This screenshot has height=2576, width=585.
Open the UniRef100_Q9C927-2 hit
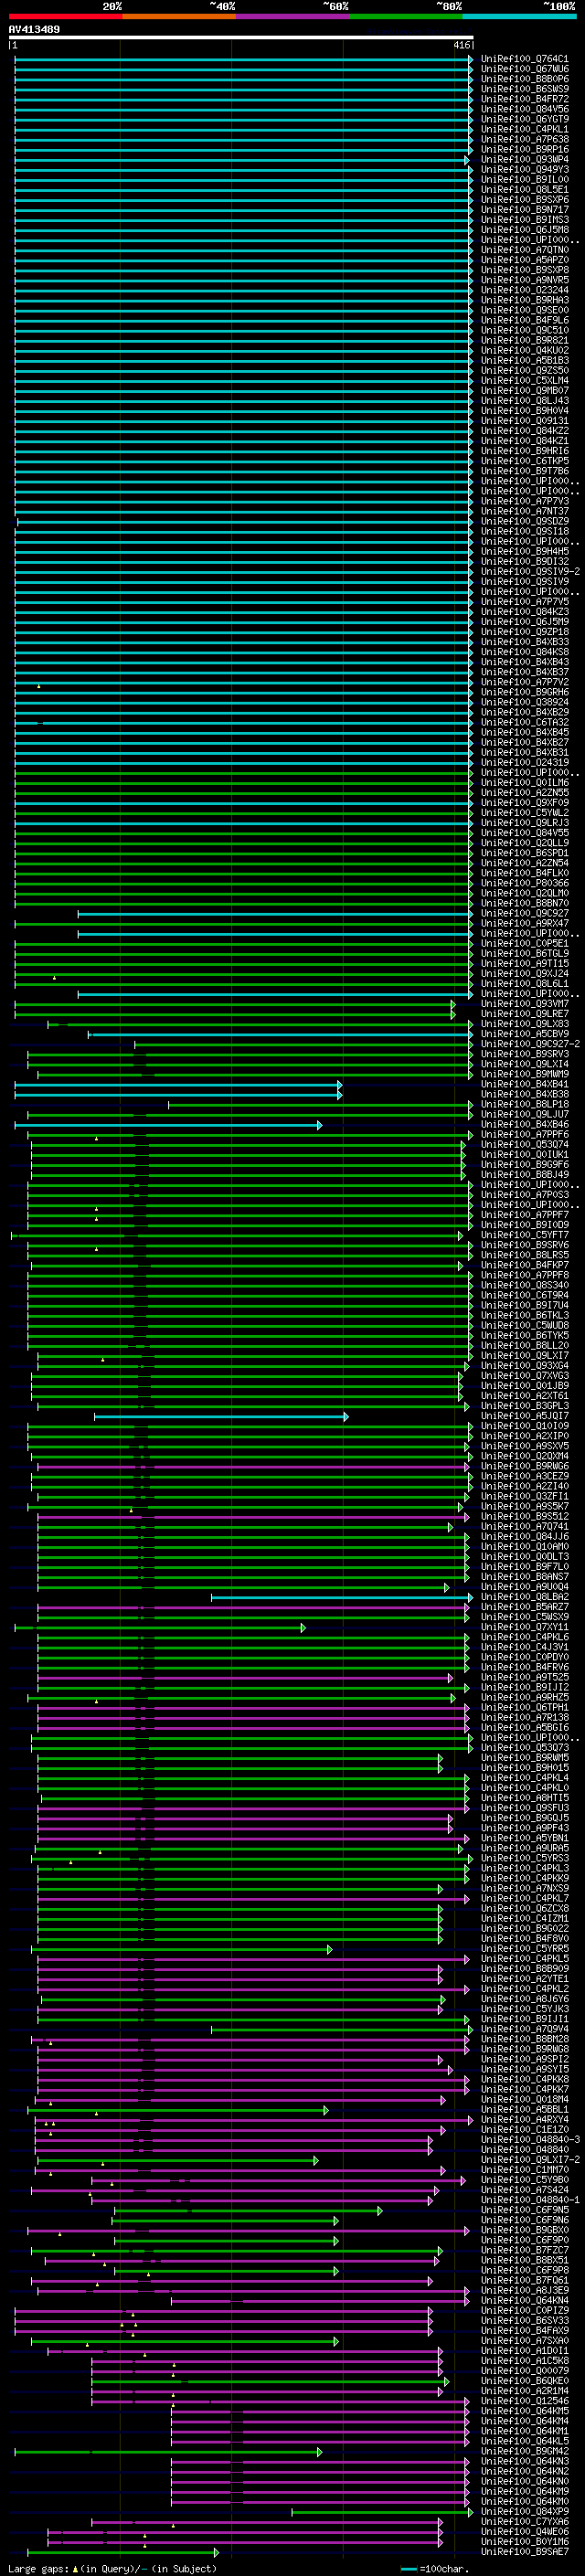(x=530, y=1044)
